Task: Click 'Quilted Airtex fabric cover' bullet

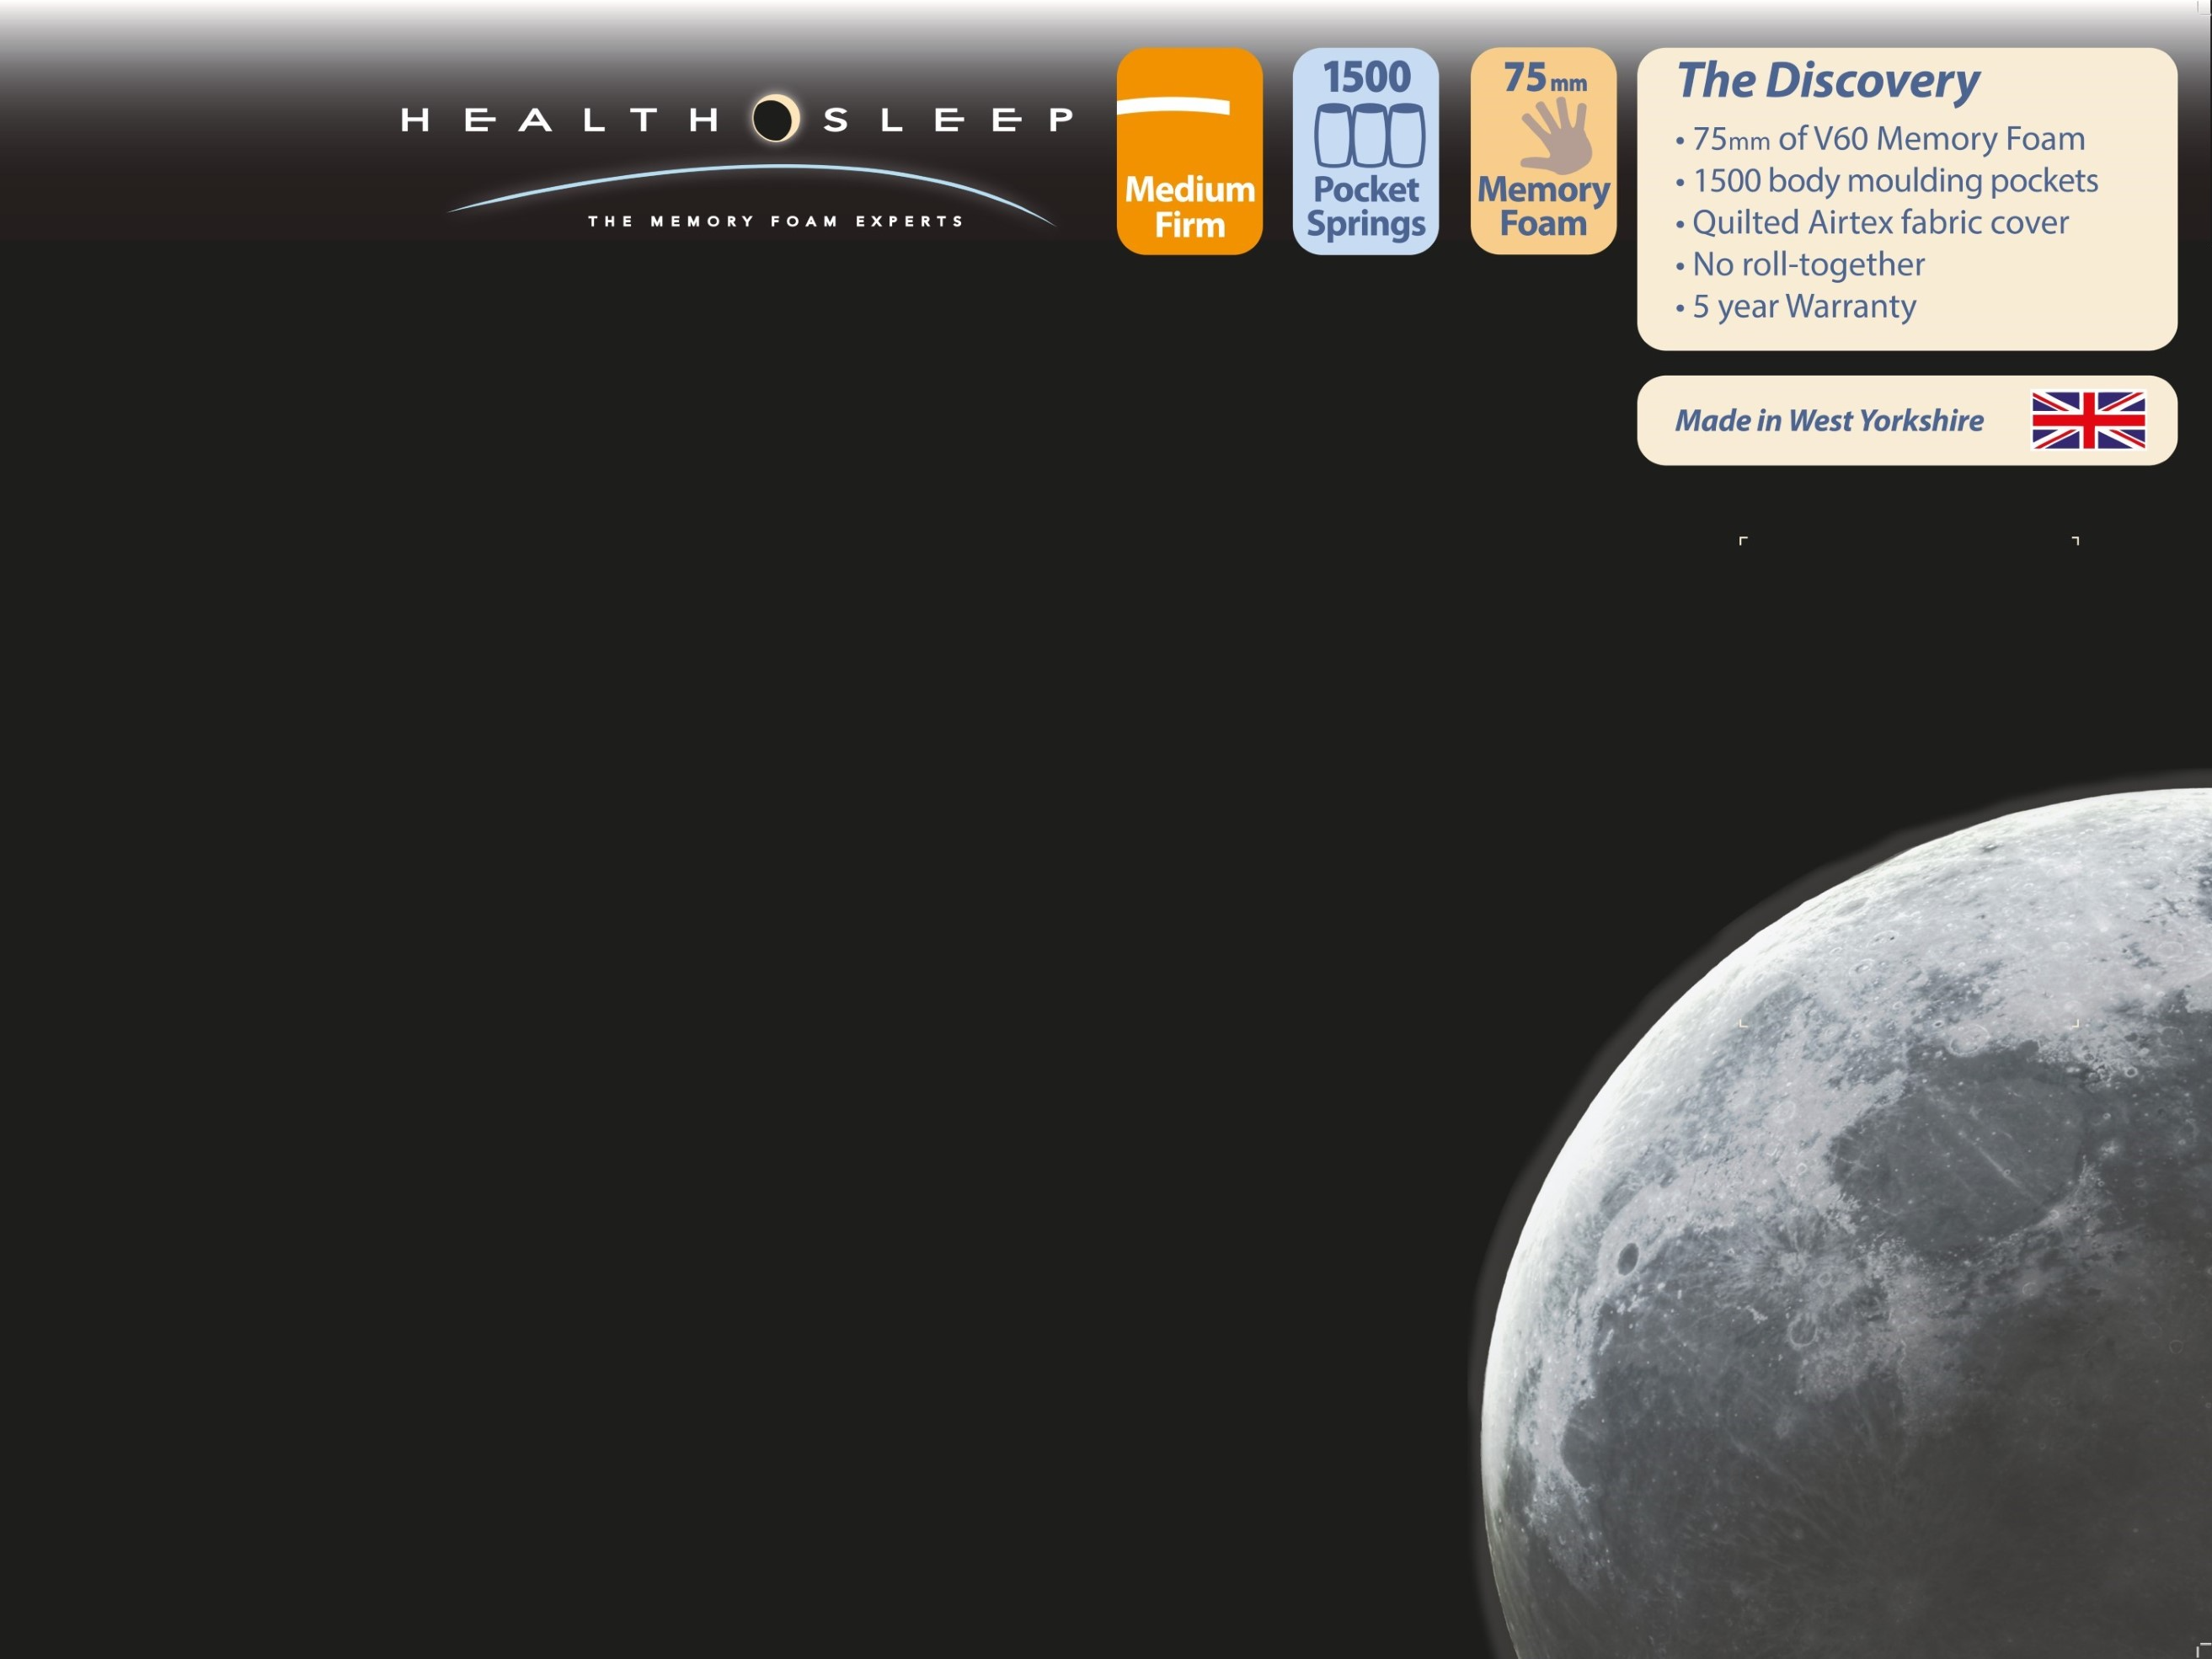Action: [x=1872, y=223]
